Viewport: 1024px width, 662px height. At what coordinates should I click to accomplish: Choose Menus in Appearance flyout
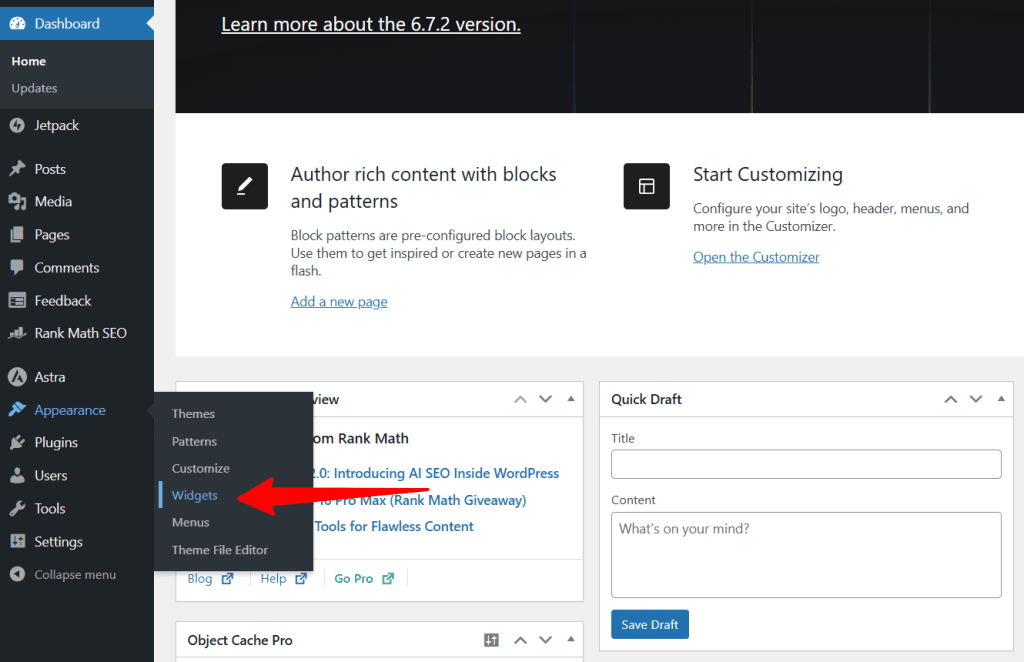pos(190,522)
